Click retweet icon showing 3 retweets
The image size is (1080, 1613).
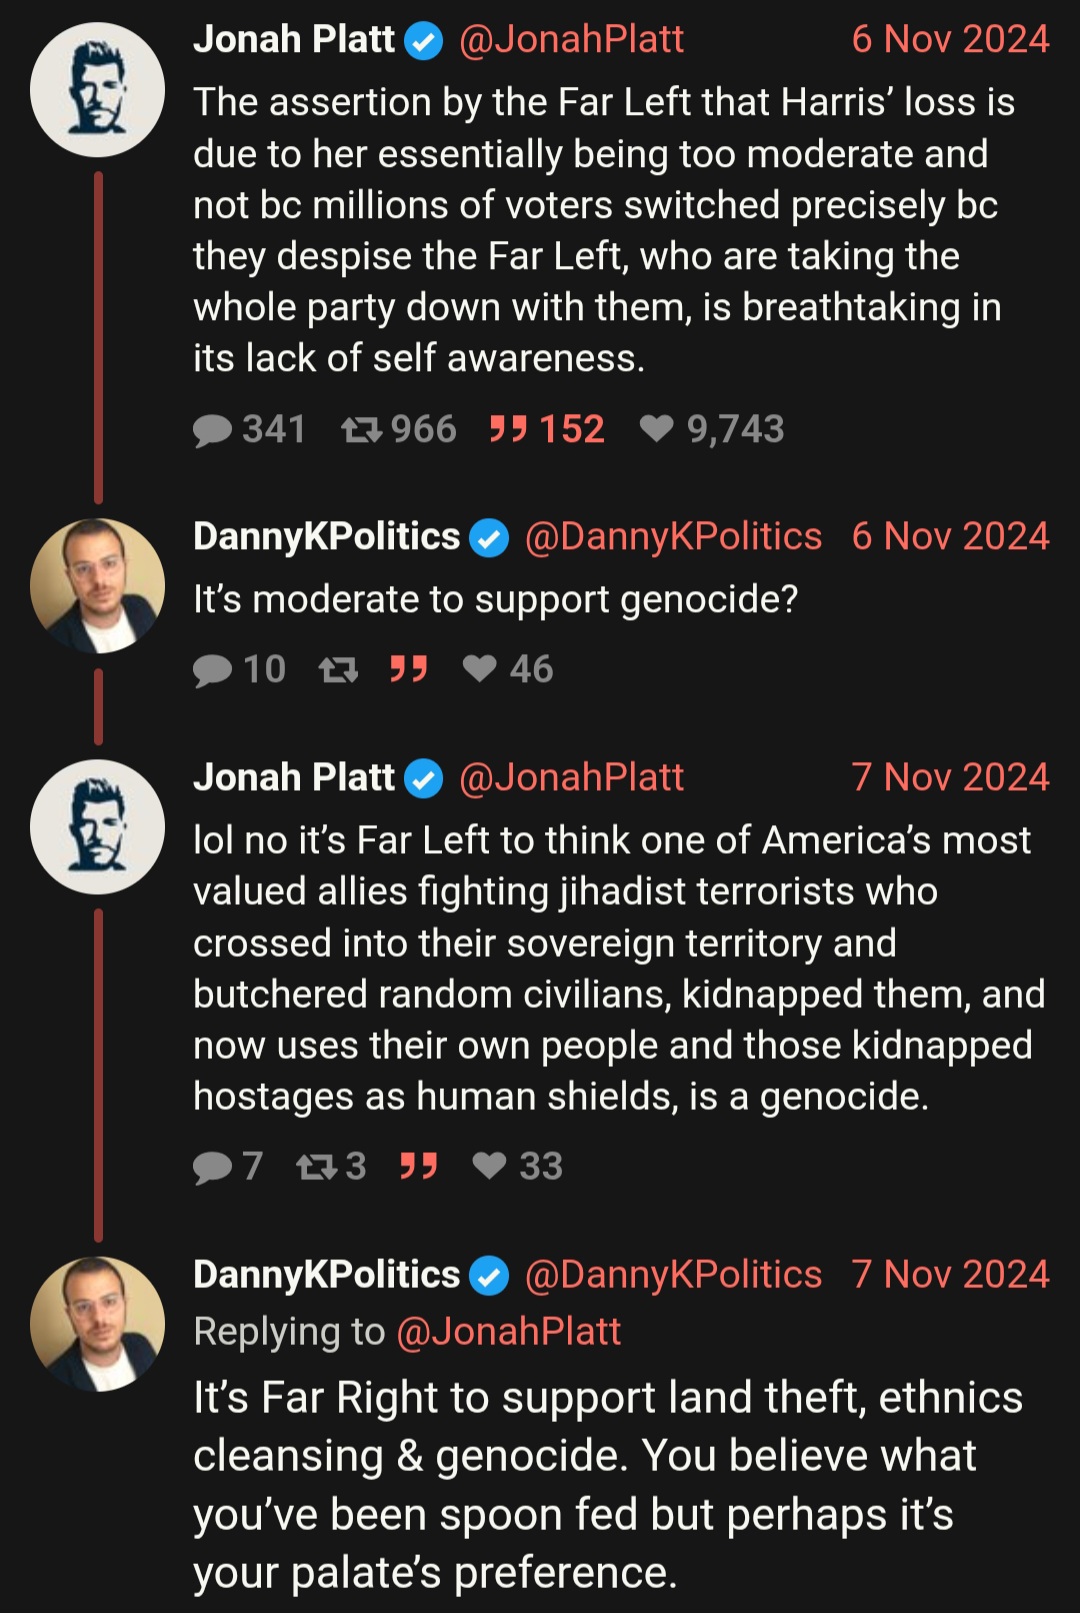tap(316, 1167)
